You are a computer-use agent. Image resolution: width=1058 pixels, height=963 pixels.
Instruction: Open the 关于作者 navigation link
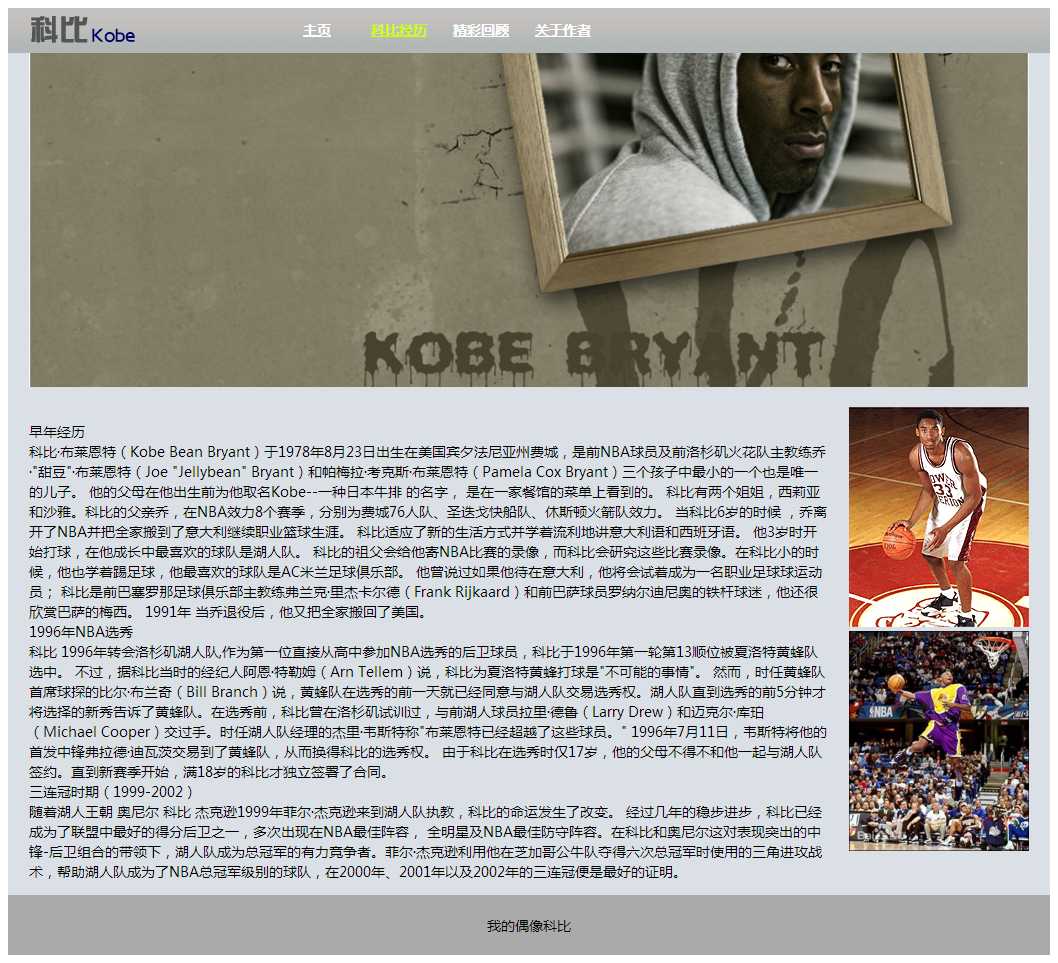(x=562, y=31)
